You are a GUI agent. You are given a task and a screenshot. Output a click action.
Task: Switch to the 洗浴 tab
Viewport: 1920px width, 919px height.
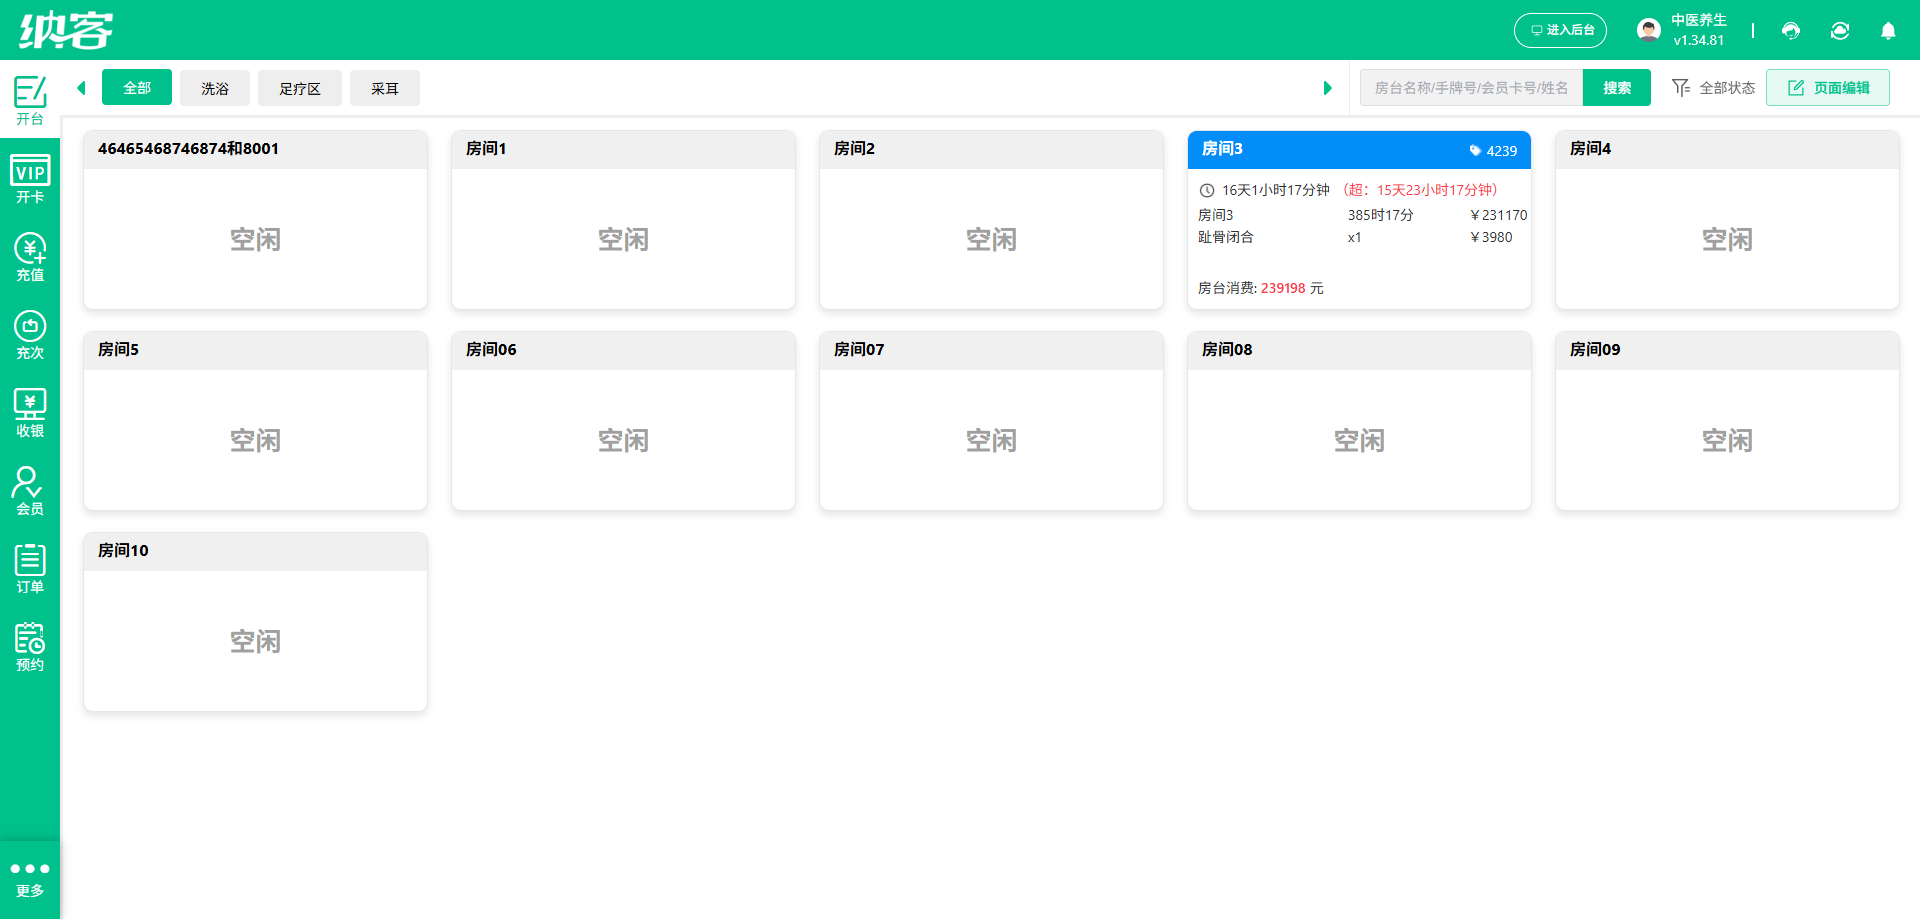tap(215, 88)
